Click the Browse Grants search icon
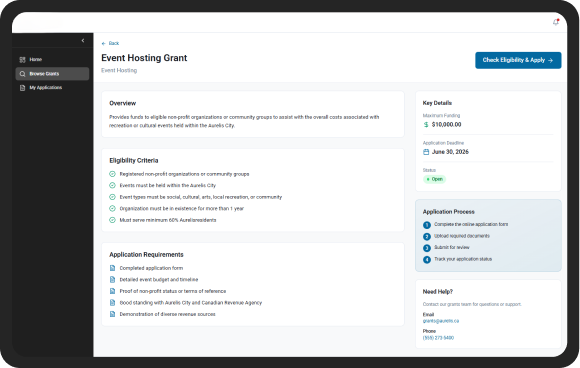580x368 pixels. point(22,74)
